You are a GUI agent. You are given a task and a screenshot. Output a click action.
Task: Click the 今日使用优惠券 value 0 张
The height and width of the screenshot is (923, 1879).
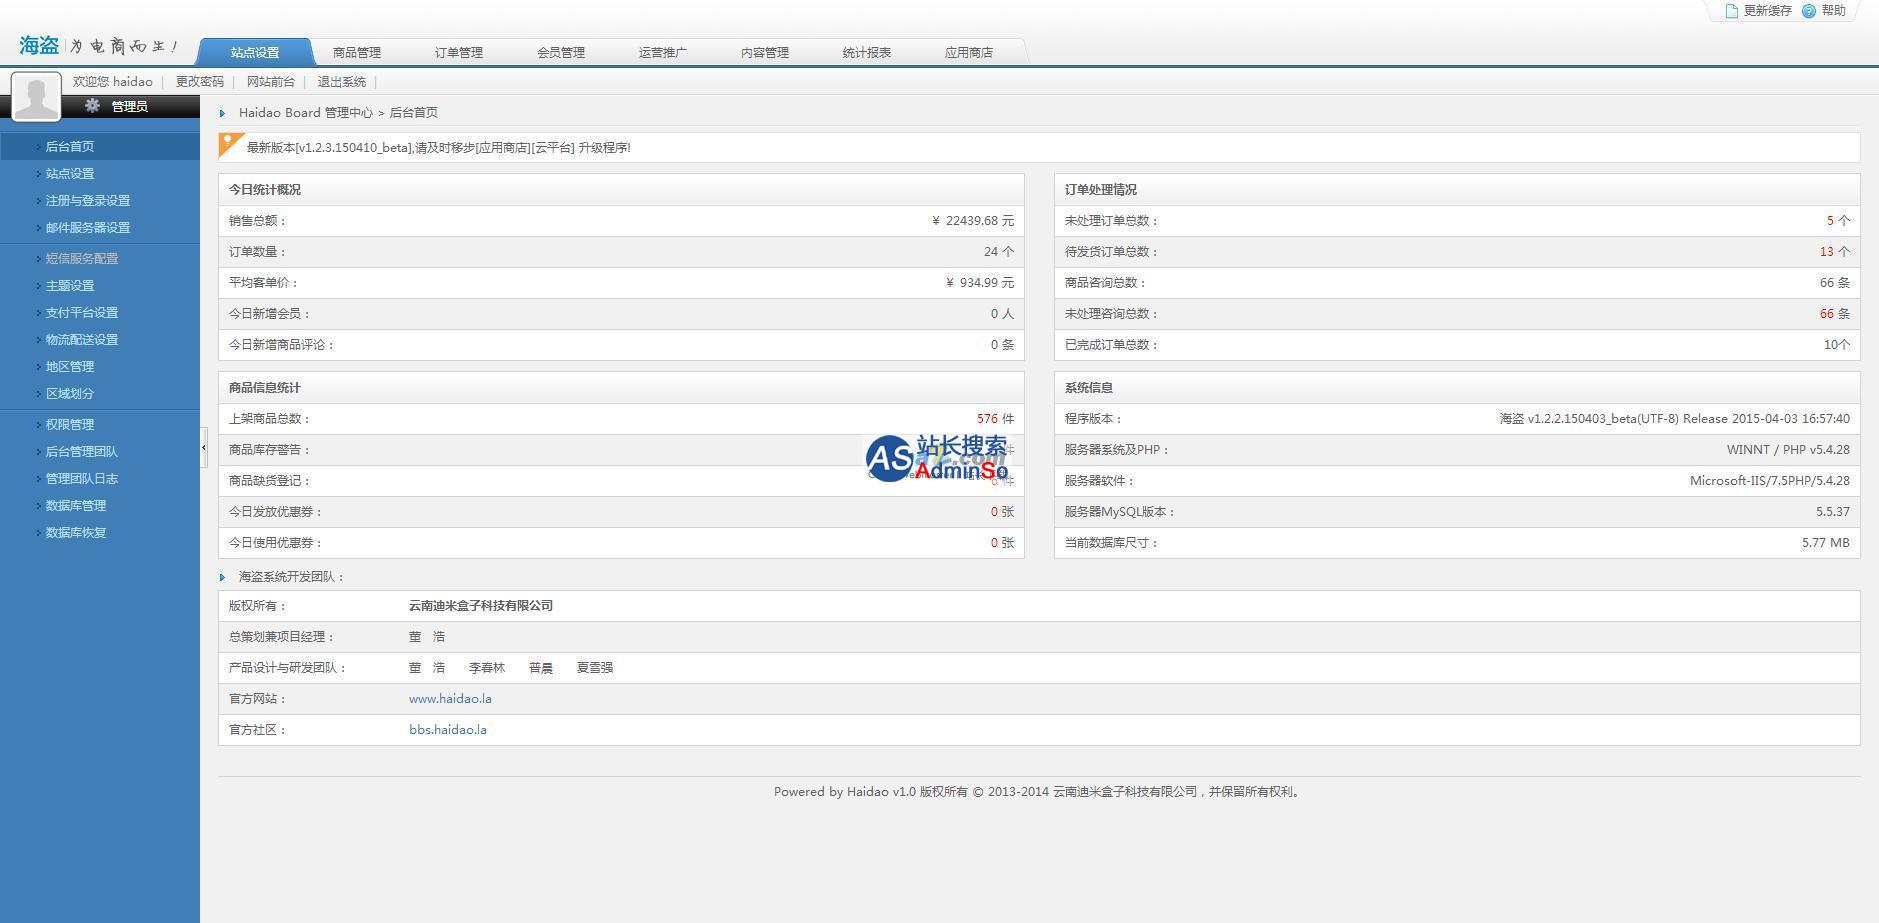coord(1002,543)
